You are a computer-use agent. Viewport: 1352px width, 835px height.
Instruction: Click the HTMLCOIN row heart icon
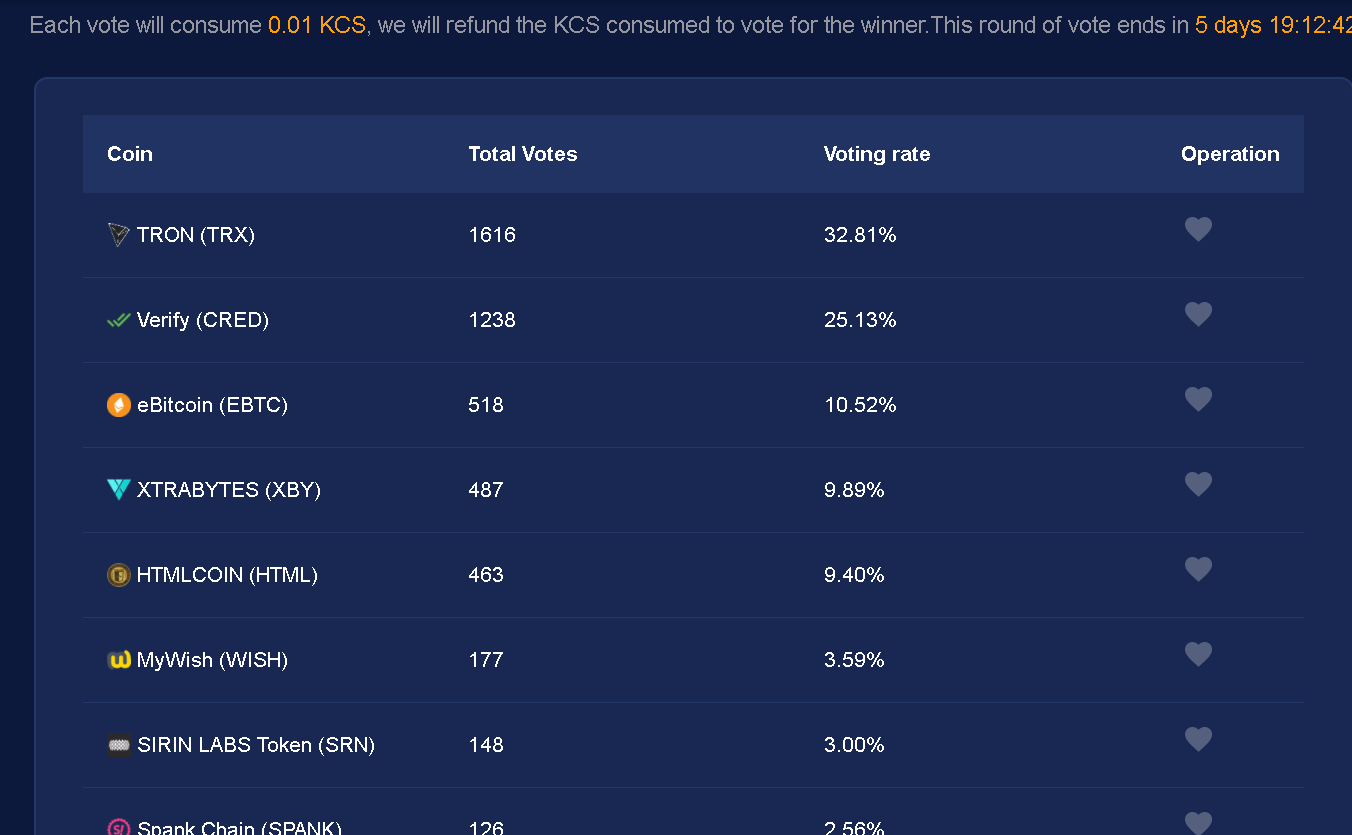[x=1198, y=570]
